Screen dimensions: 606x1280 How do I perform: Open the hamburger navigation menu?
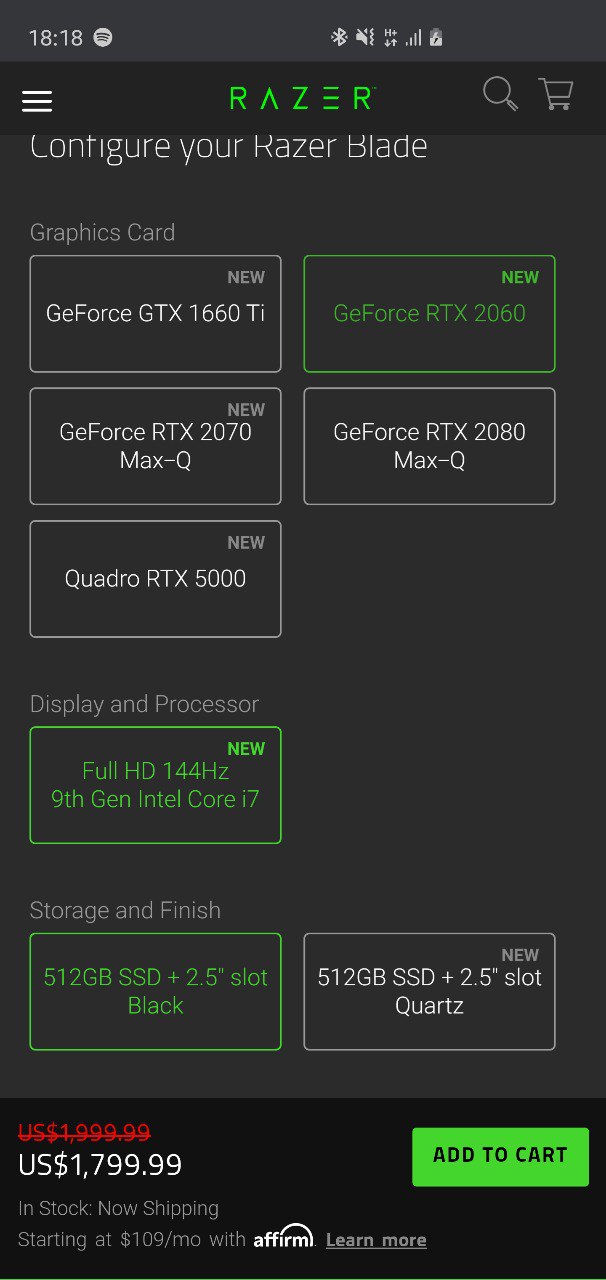coord(37,100)
